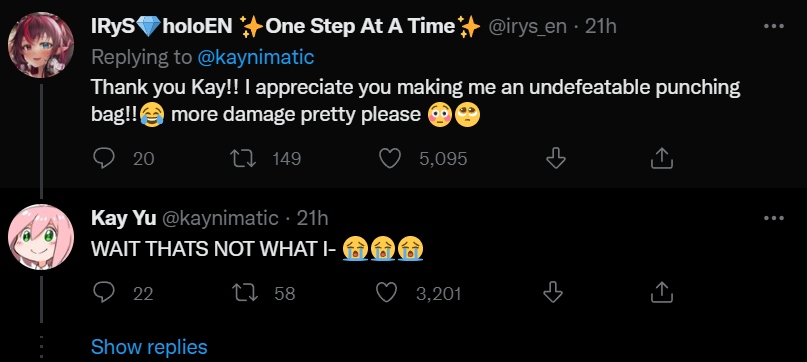
Task: Click Kay Yu display name
Action: pyautogui.click(x=124, y=218)
